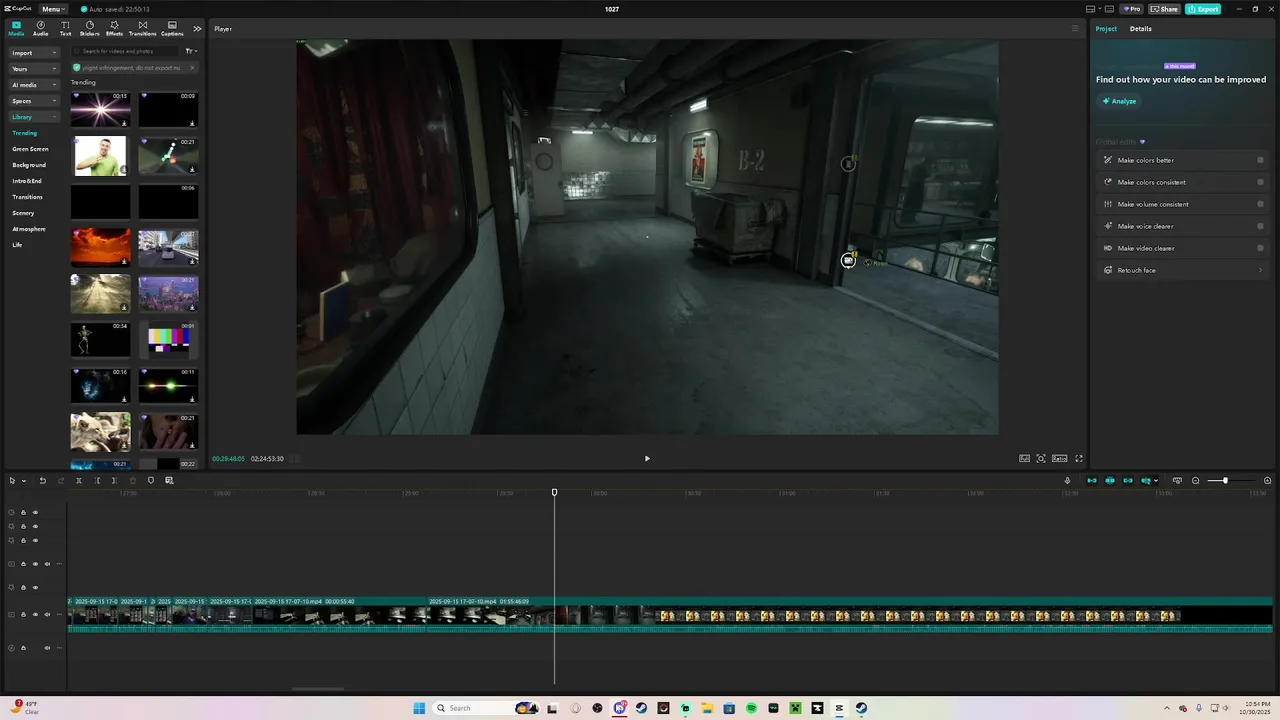Open the selection tool mode dropdown arrow
The height and width of the screenshot is (720, 1280).
(24, 481)
